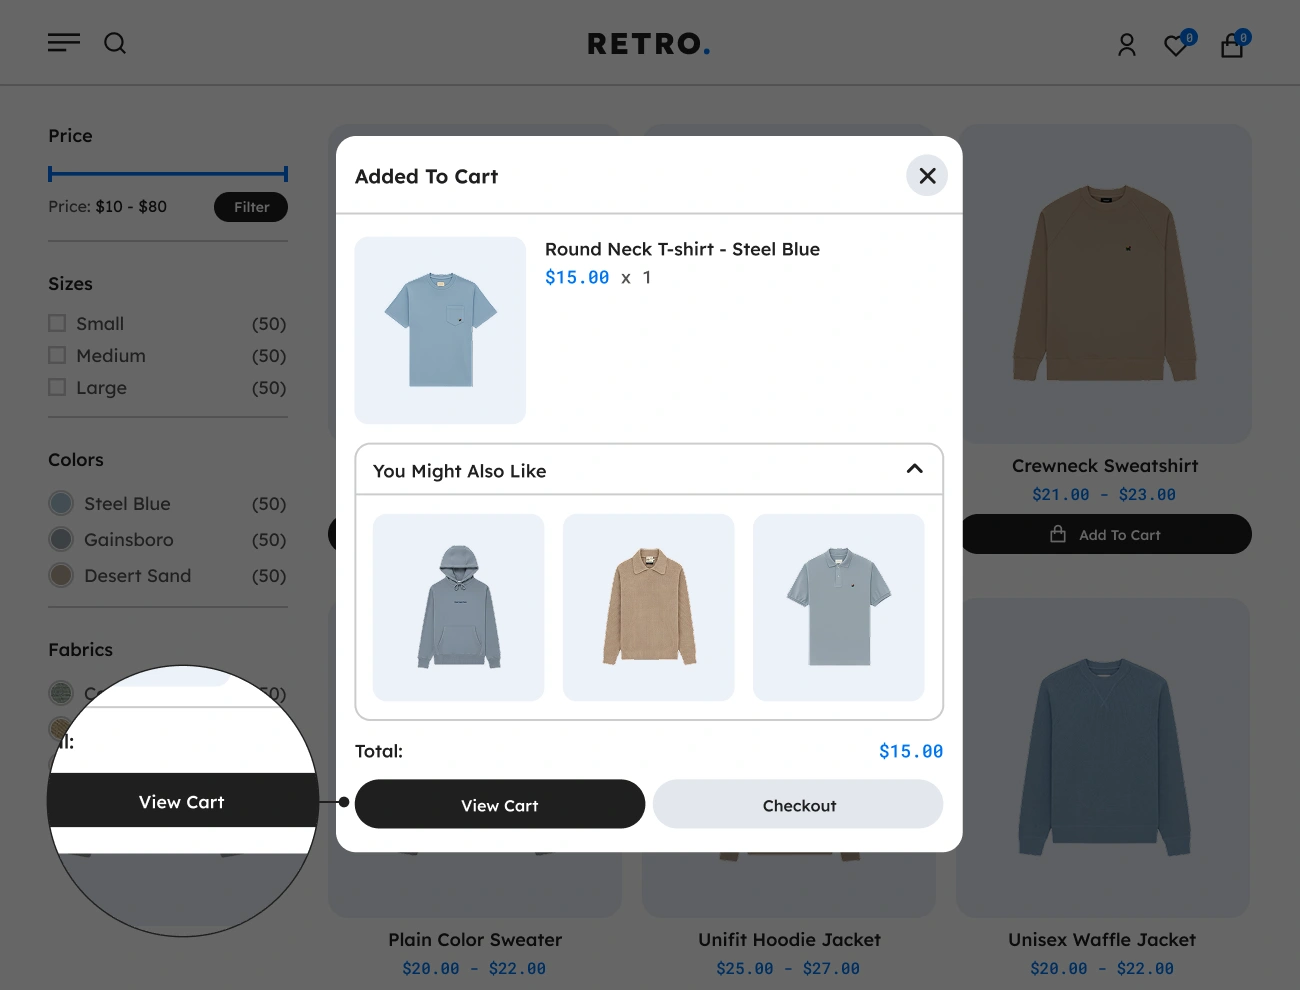
Task: Click the Checkout button
Action: tap(798, 805)
